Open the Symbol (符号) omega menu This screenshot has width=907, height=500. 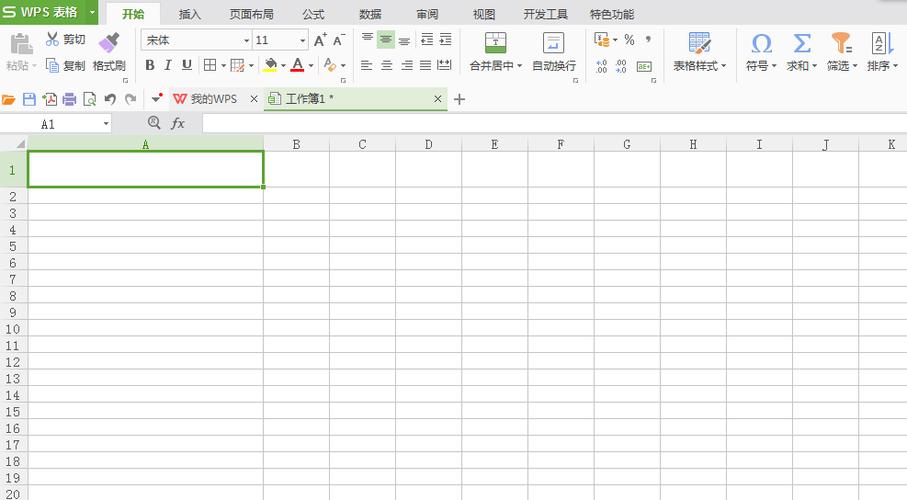[761, 52]
